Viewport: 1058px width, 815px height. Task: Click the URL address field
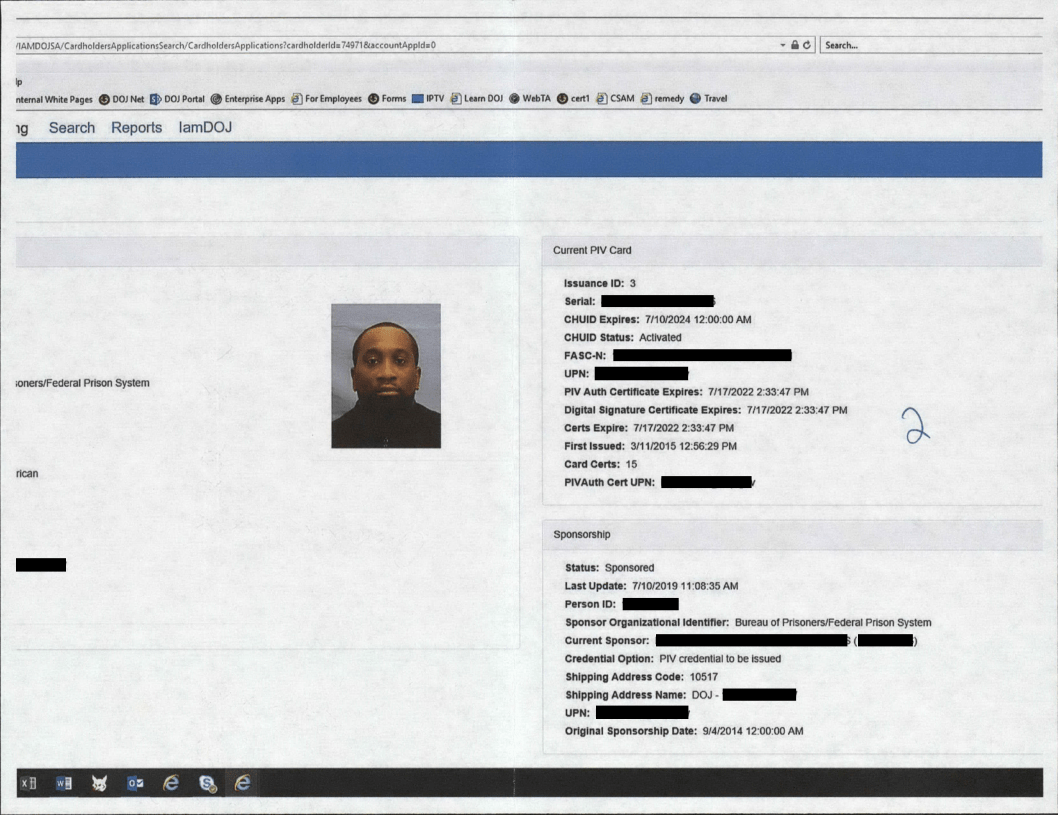tap(400, 45)
